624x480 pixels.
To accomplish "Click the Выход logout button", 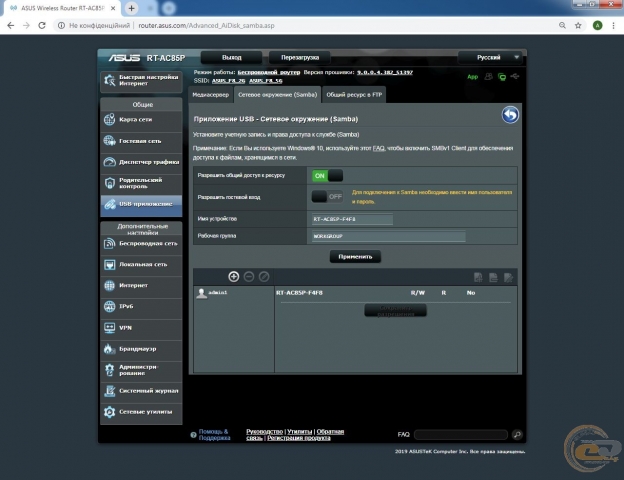I will pos(232,58).
